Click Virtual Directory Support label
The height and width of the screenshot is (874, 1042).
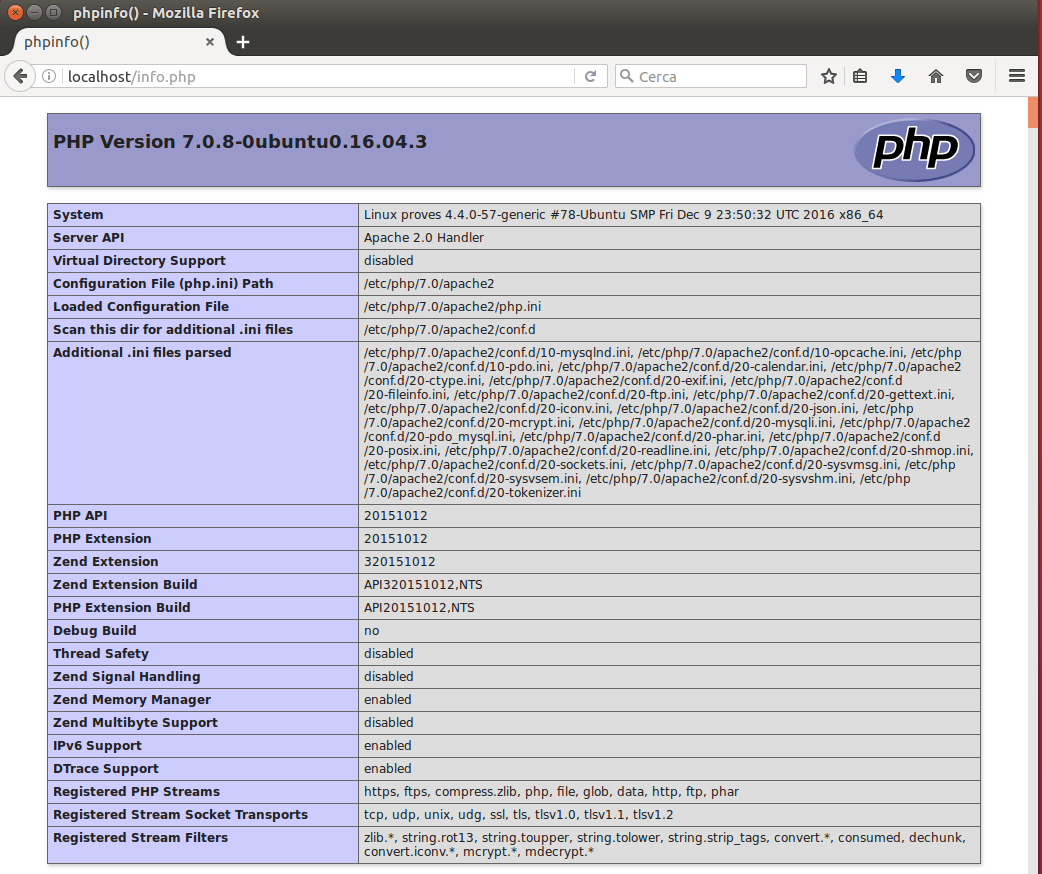(x=140, y=261)
